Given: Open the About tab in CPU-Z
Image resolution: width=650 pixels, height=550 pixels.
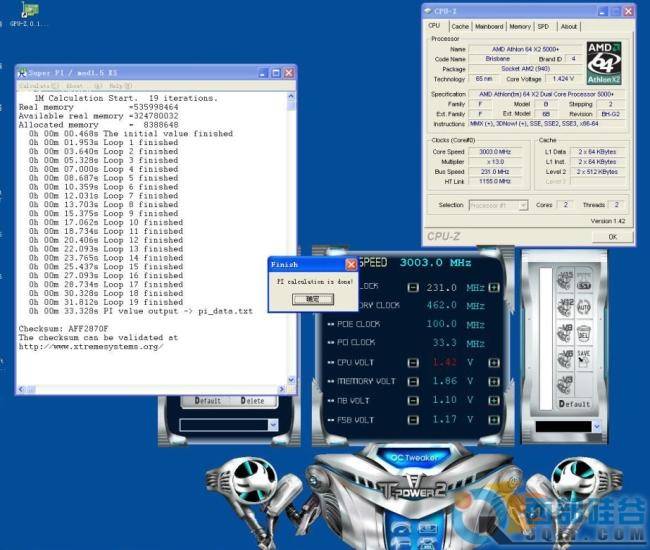Looking at the screenshot, I should 569,27.
